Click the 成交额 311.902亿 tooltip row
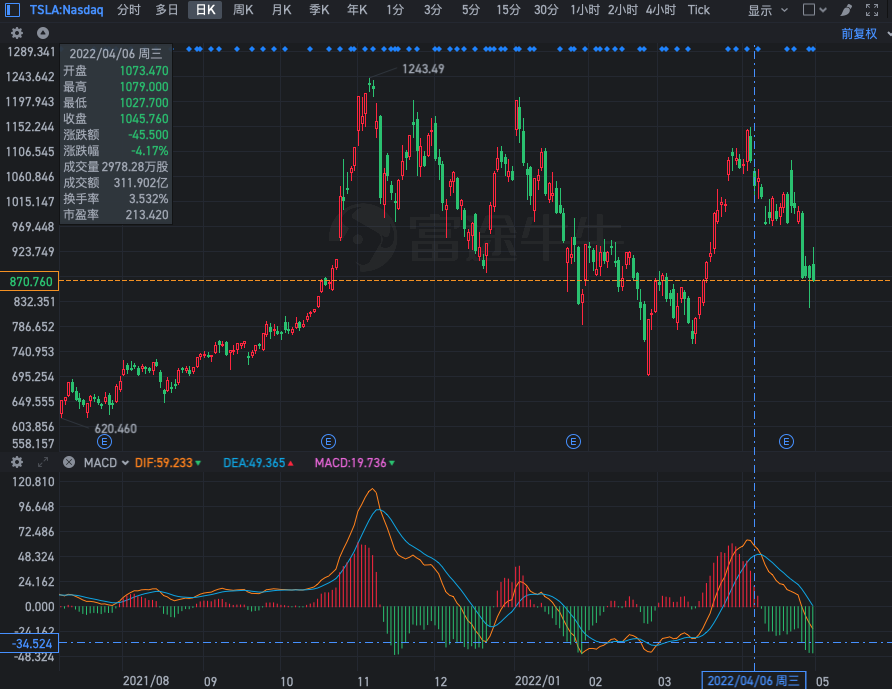The height and width of the screenshot is (689, 892). click(x=115, y=183)
